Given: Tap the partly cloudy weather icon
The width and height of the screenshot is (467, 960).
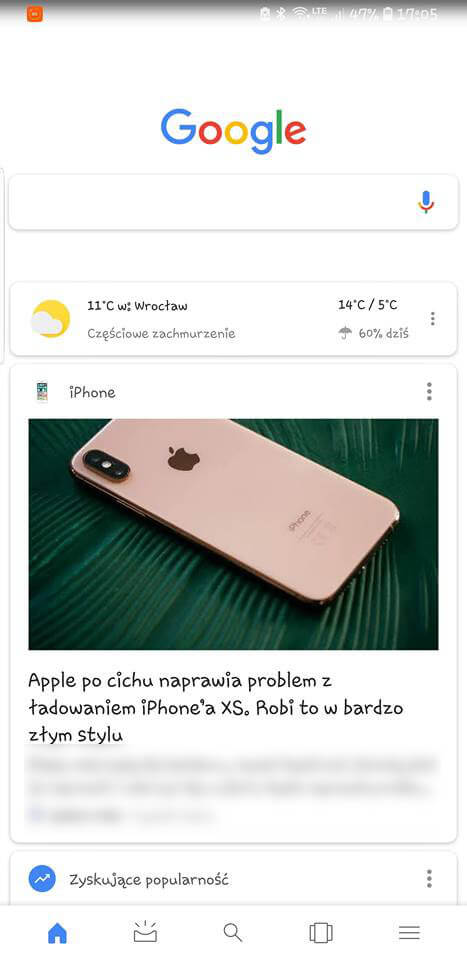Looking at the screenshot, I should click(x=50, y=319).
